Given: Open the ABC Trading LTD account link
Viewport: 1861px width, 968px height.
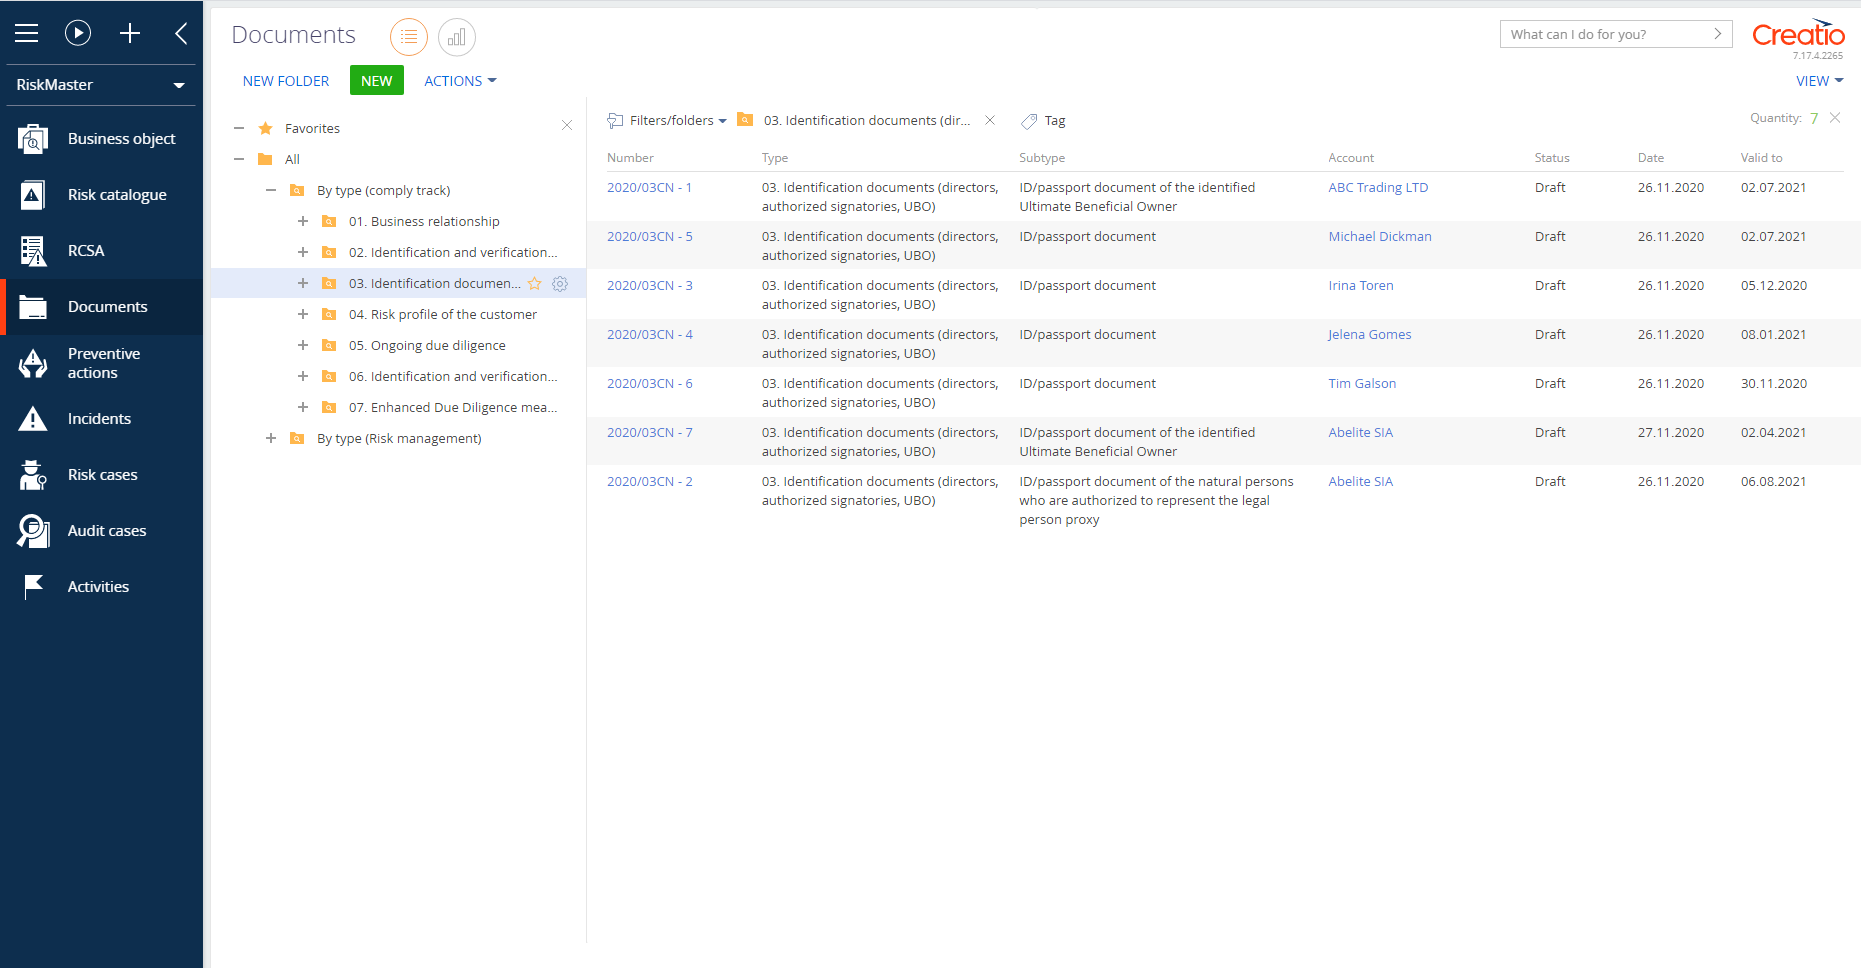Looking at the screenshot, I should (1377, 188).
